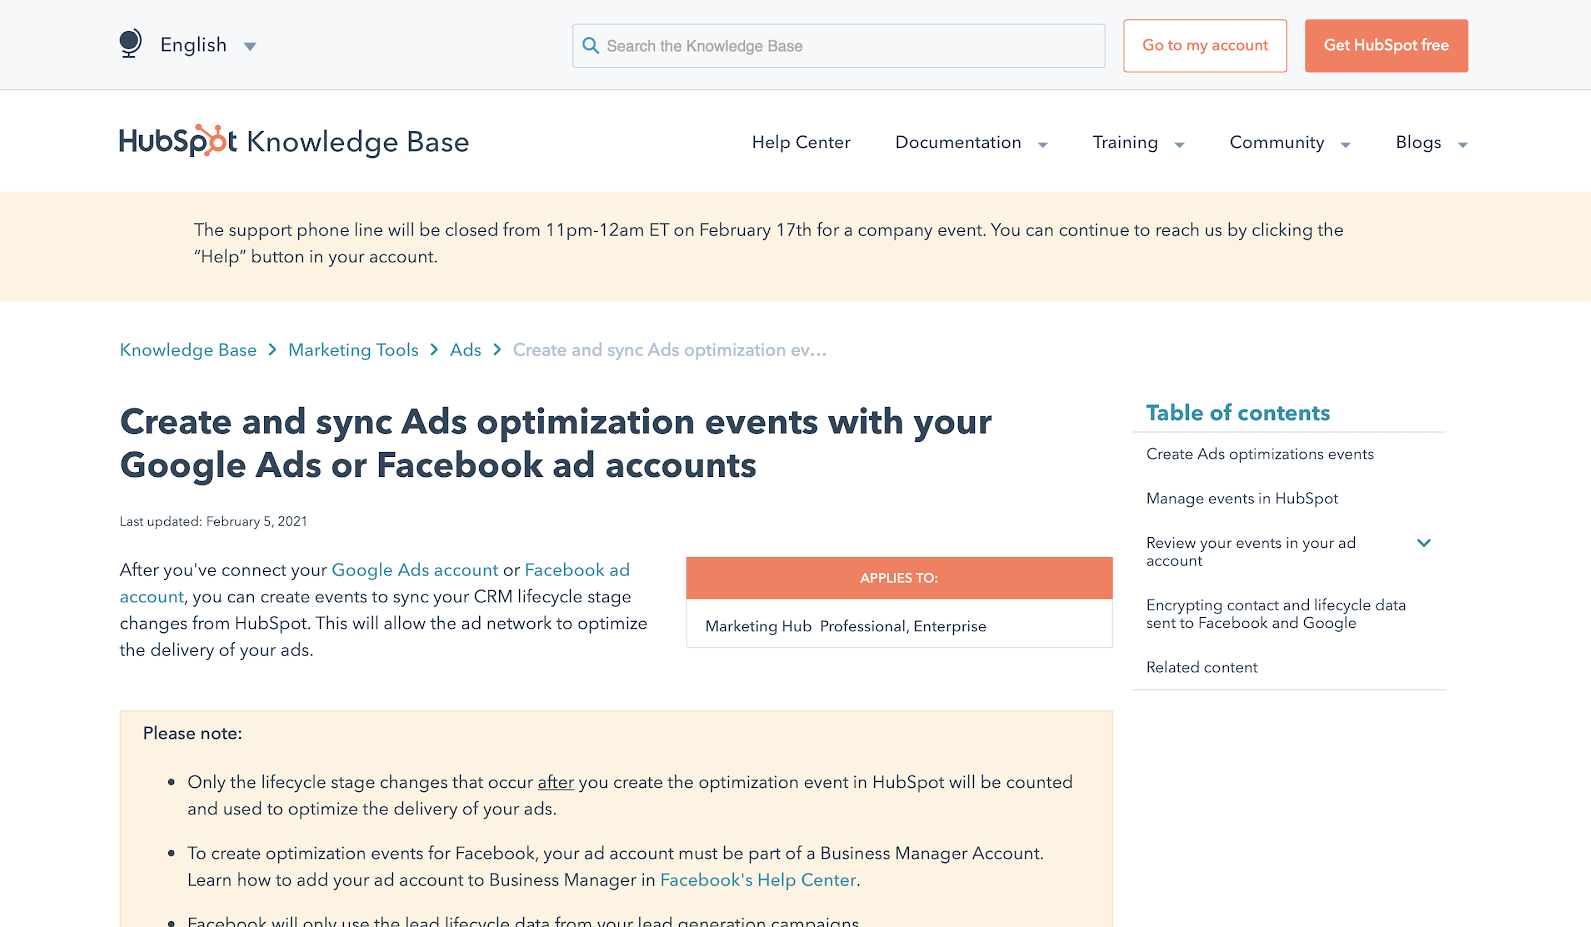Open the Training menu
1591x927 pixels.
pyautogui.click(x=1125, y=142)
